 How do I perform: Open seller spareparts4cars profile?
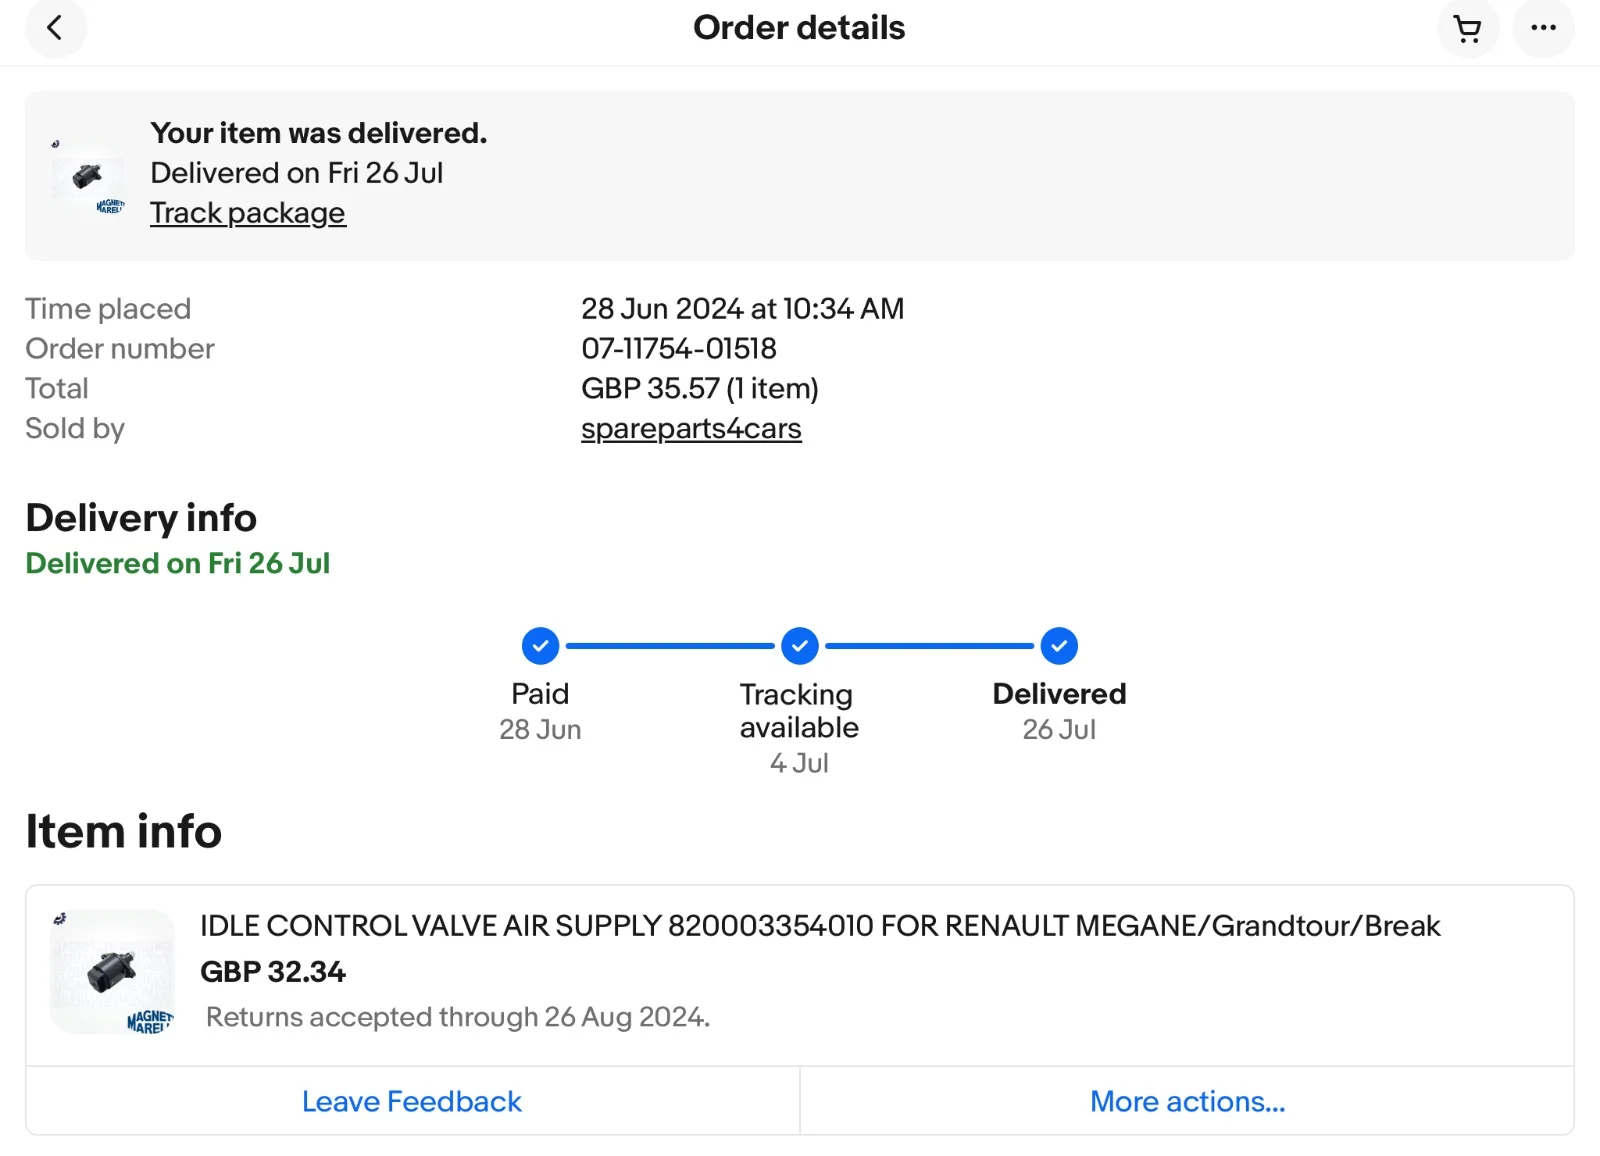click(x=691, y=428)
